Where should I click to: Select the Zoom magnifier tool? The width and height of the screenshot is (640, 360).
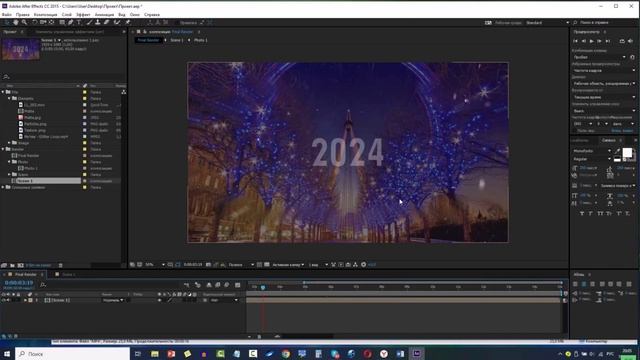pos(24,22)
